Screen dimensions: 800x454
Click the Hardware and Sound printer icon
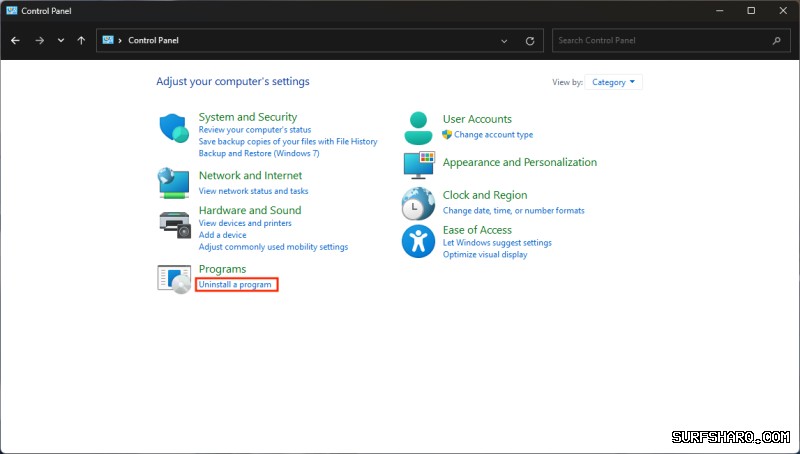pyautogui.click(x=174, y=223)
